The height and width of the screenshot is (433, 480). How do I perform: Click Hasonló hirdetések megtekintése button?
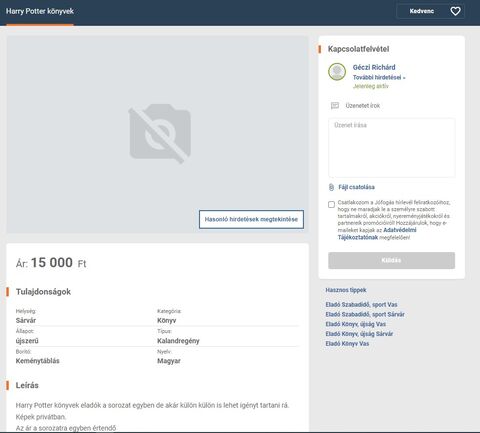click(x=251, y=219)
